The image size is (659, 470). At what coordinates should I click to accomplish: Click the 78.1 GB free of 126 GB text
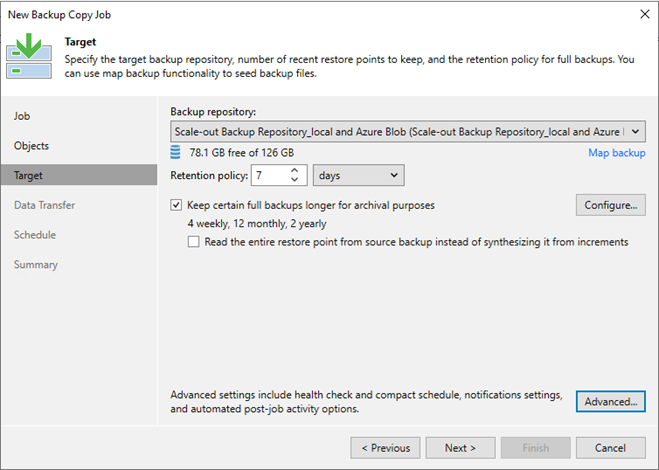click(x=242, y=153)
